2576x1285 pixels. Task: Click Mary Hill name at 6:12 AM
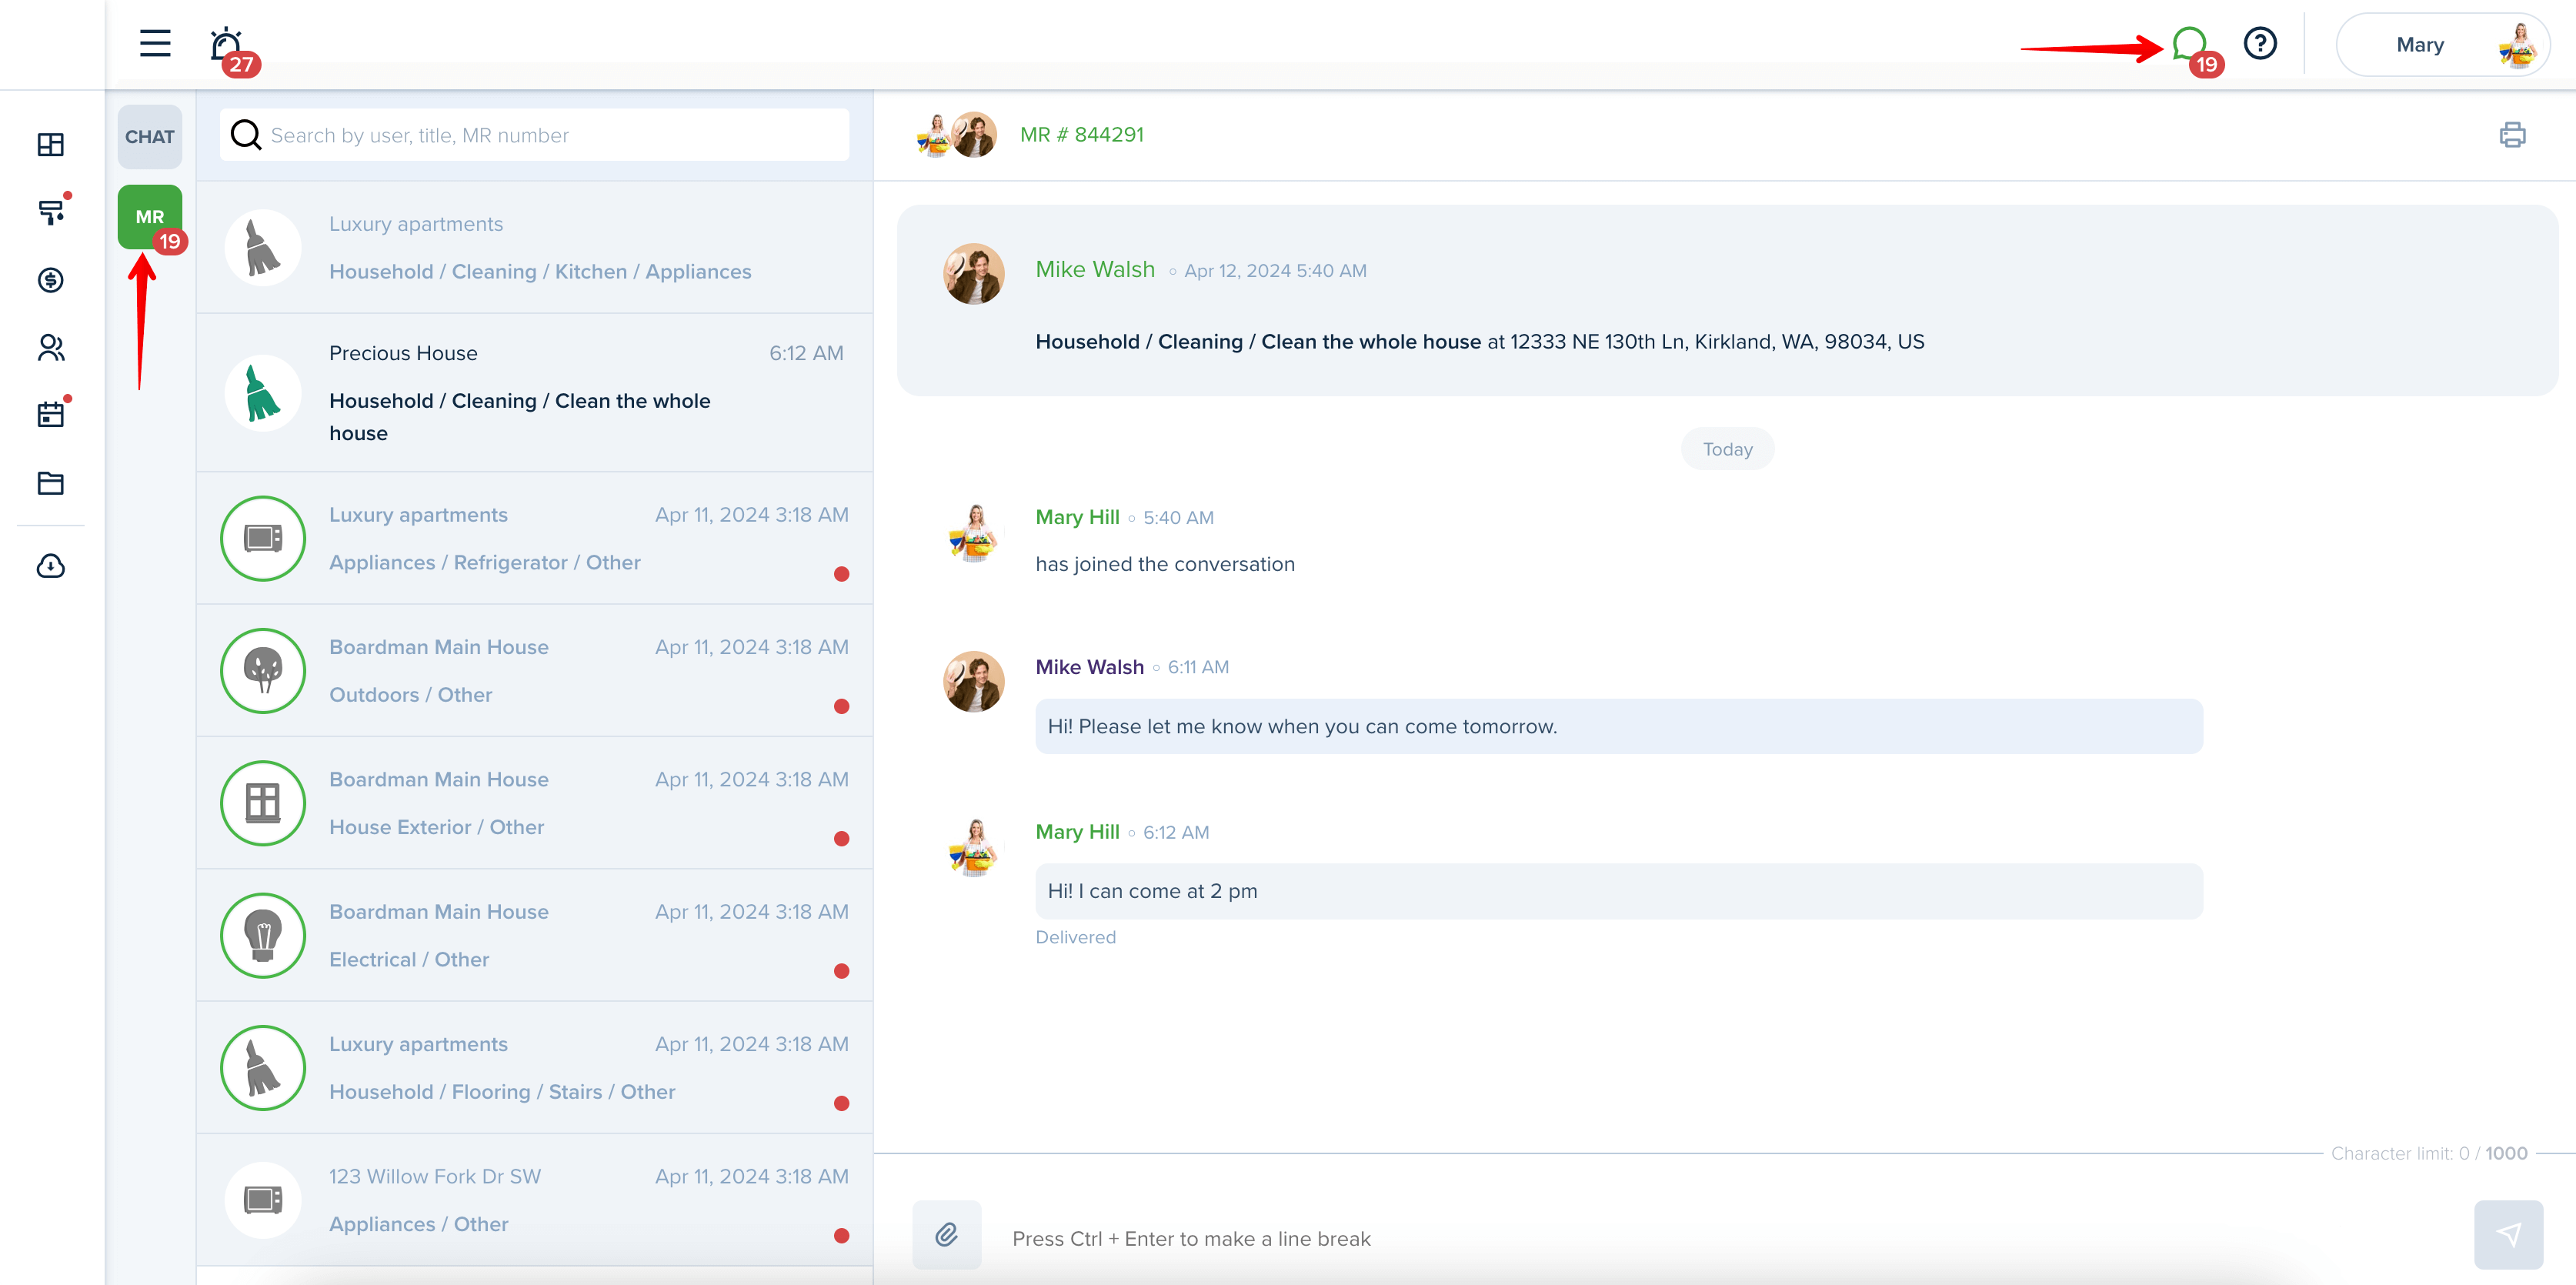1077,832
